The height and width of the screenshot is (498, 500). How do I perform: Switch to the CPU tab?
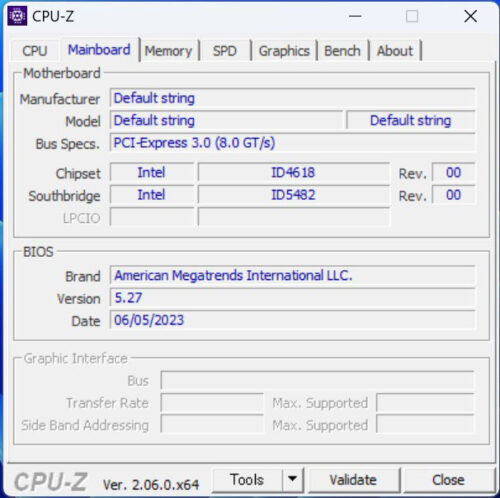pyautogui.click(x=35, y=51)
